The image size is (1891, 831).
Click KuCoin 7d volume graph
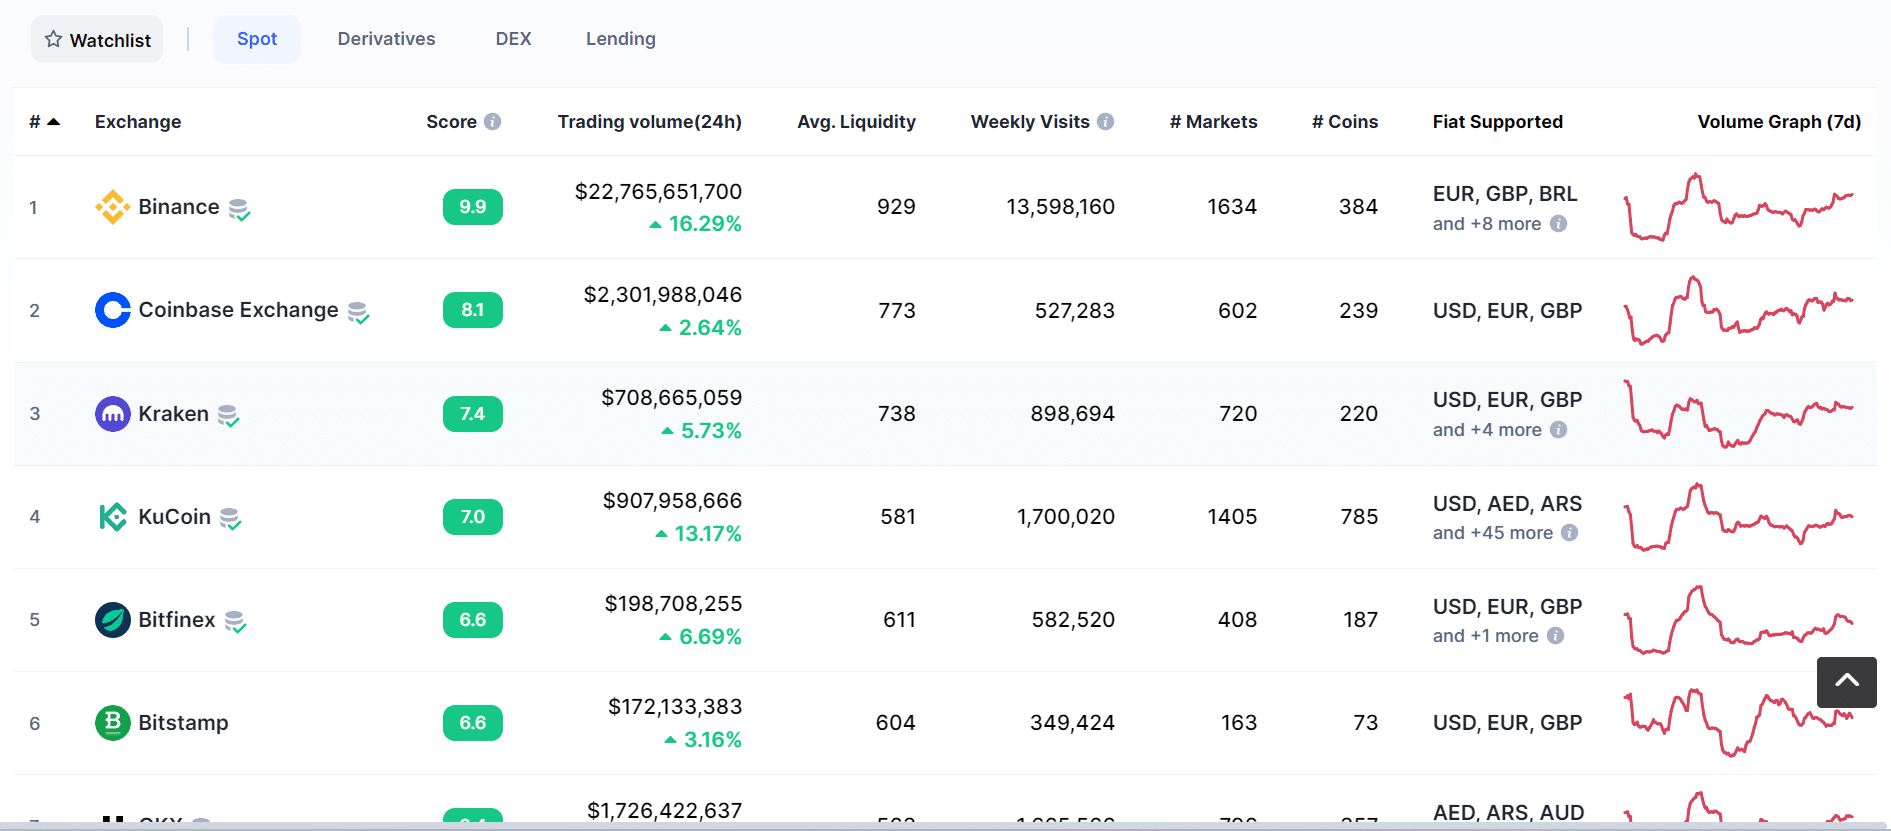tap(1739, 517)
